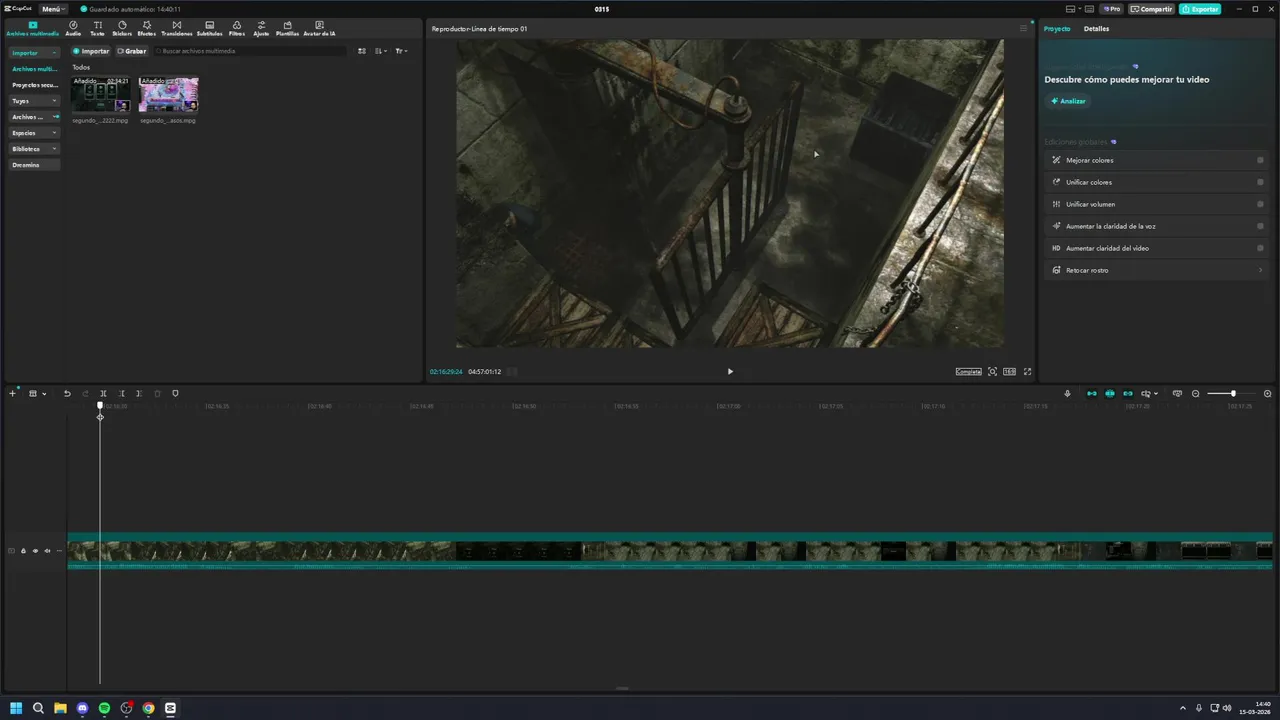Screen dimensions: 1280x720
Task: Click the fullscreen preview icon
Action: (1027, 372)
